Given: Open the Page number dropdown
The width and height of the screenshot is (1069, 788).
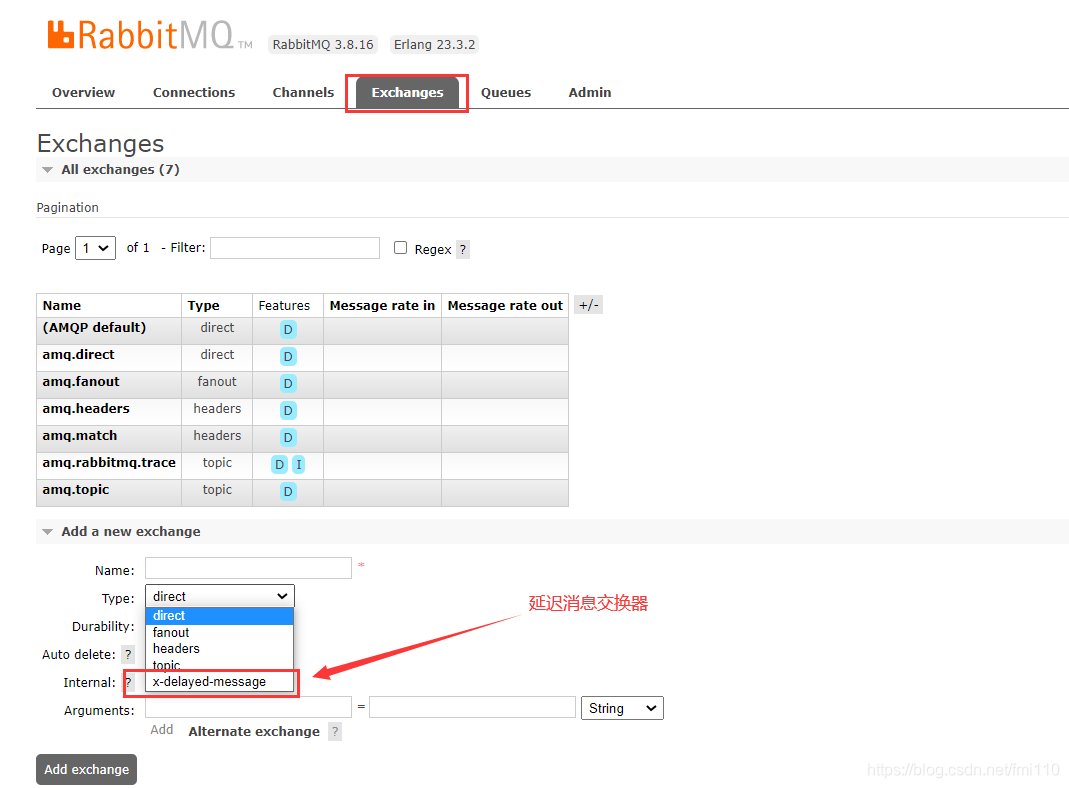Looking at the screenshot, I should [95, 248].
